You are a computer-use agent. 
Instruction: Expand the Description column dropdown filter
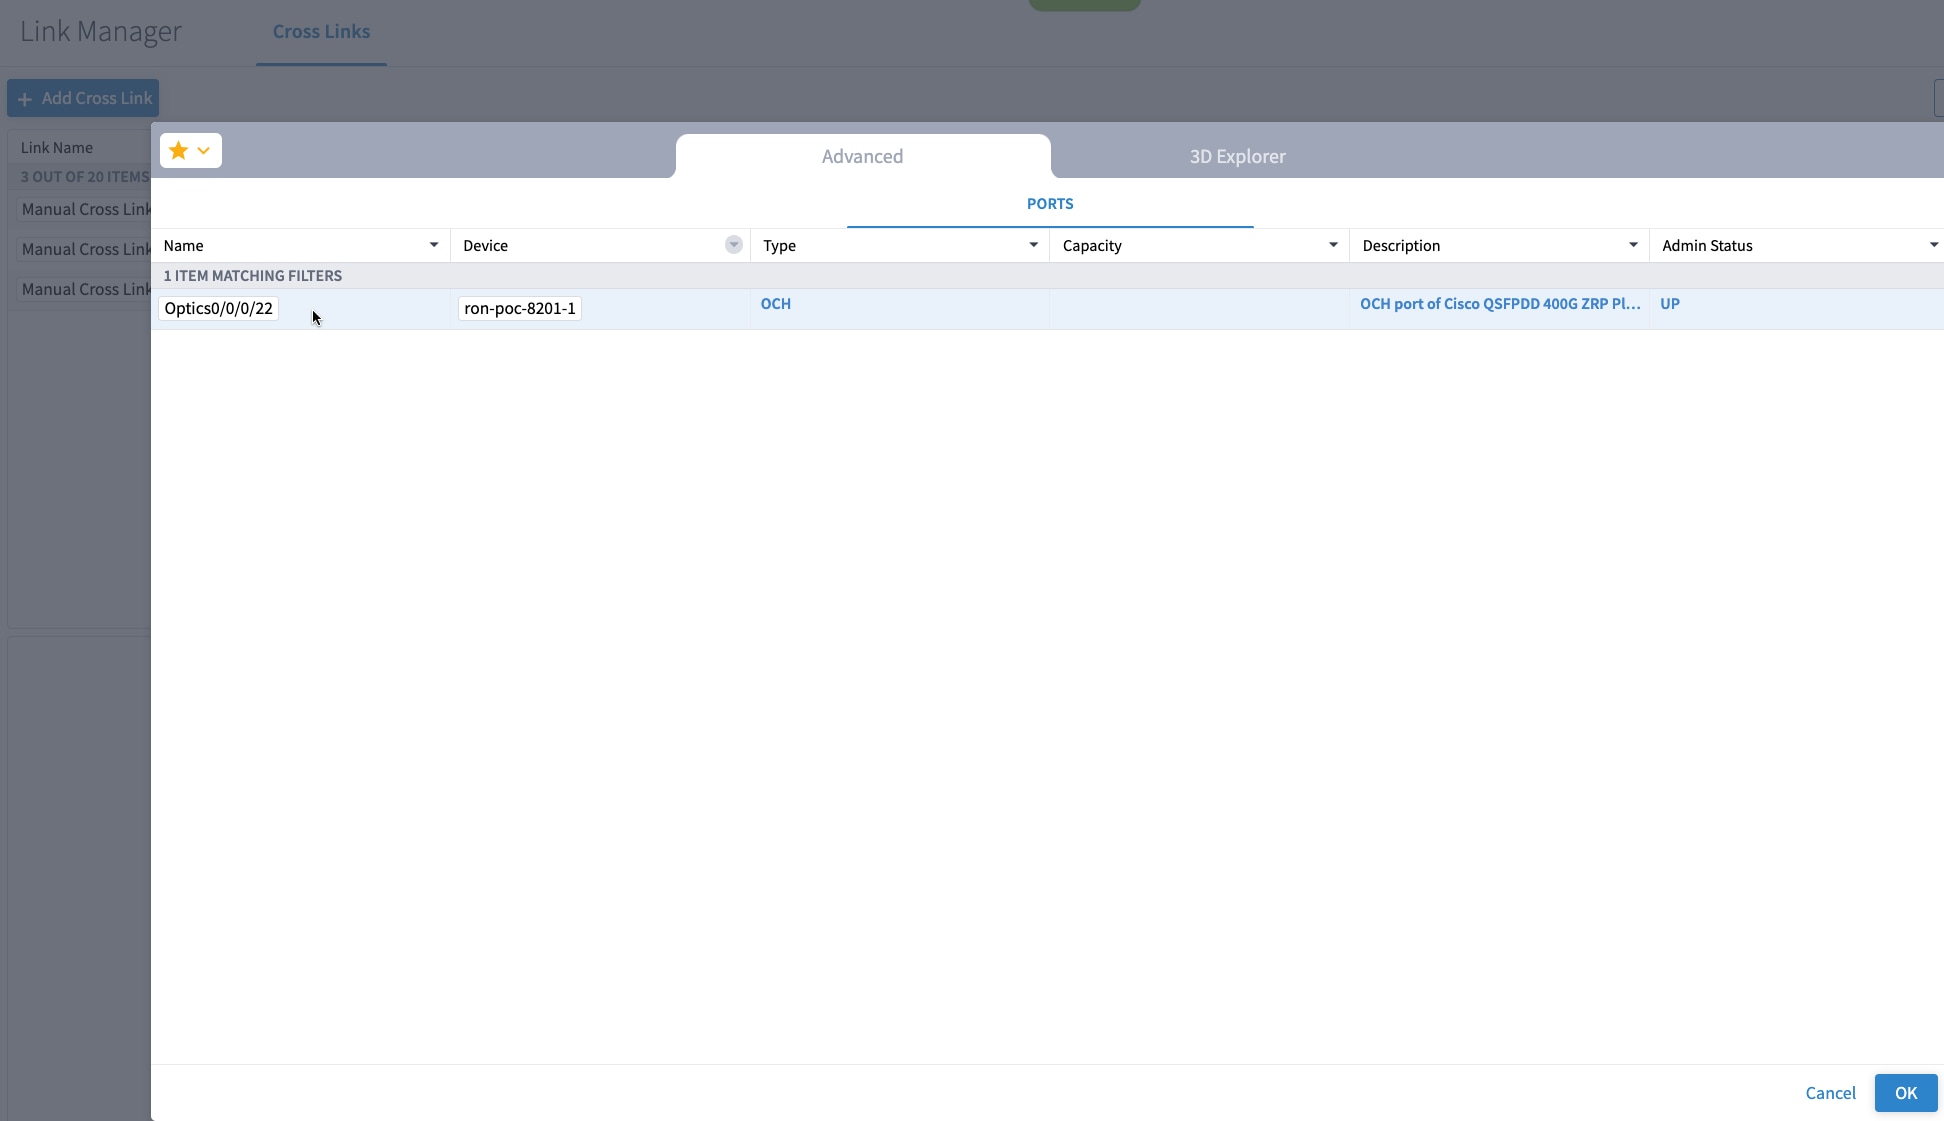tap(1633, 244)
